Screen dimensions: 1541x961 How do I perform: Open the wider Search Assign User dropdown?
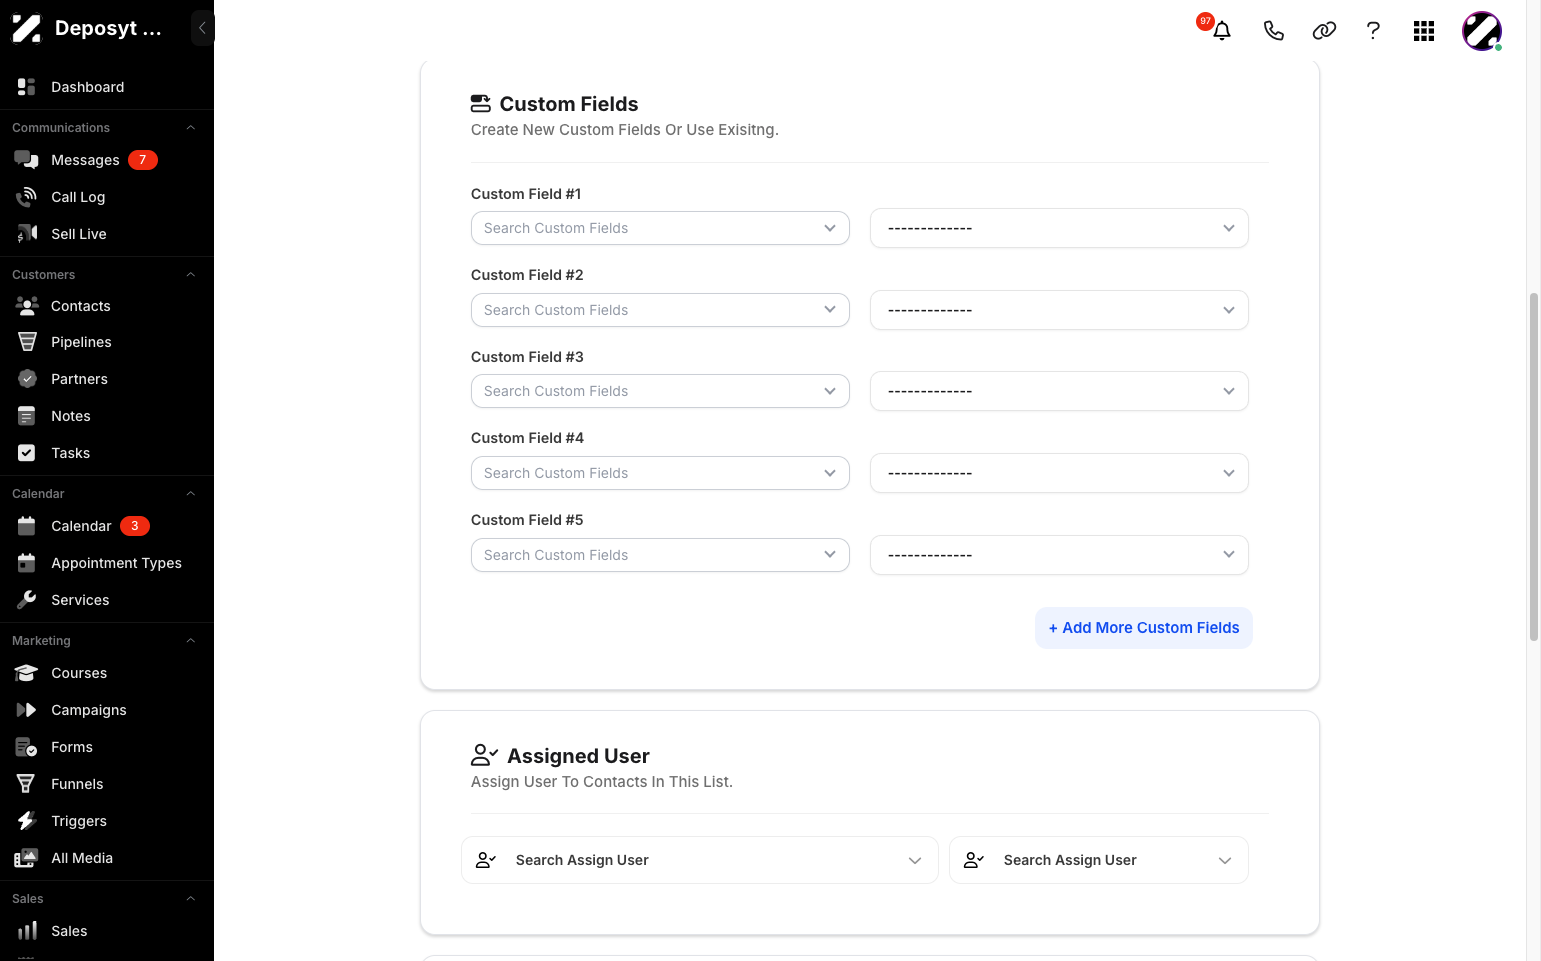(x=700, y=860)
